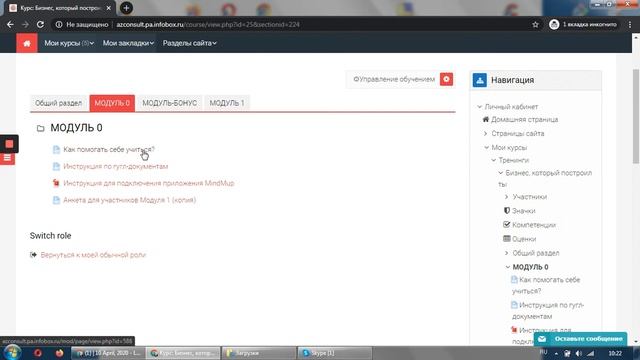Viewport: 640px width, 360px height.
Task: Click the return-role arrow icon under Switch role
Action: (33, 255)
